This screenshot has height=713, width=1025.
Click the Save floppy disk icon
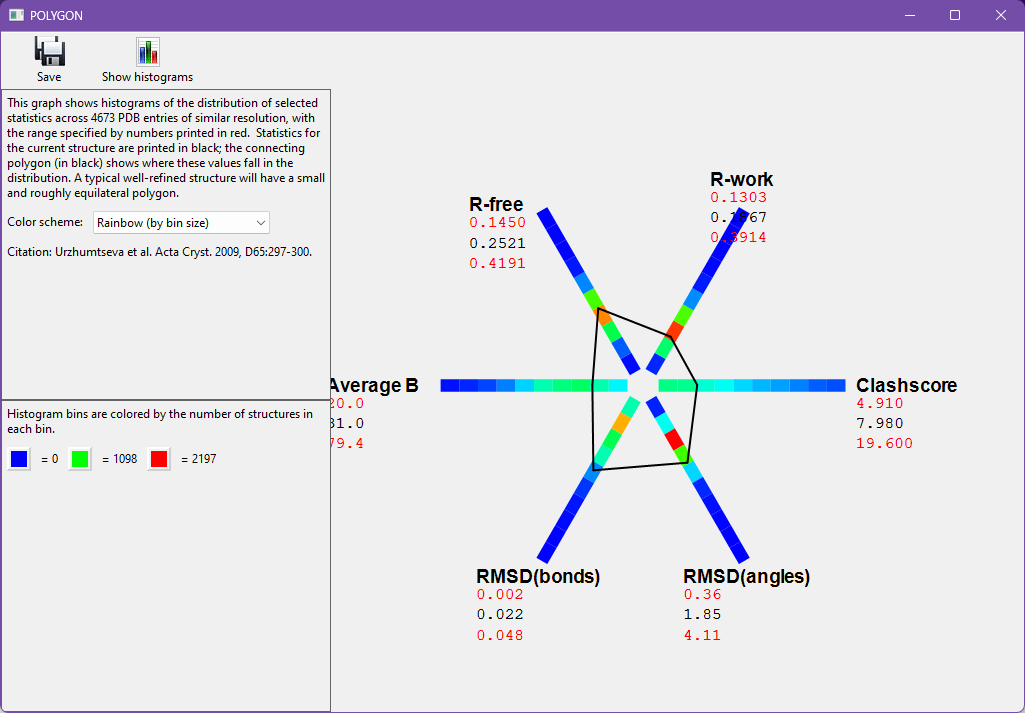point(49,52)
